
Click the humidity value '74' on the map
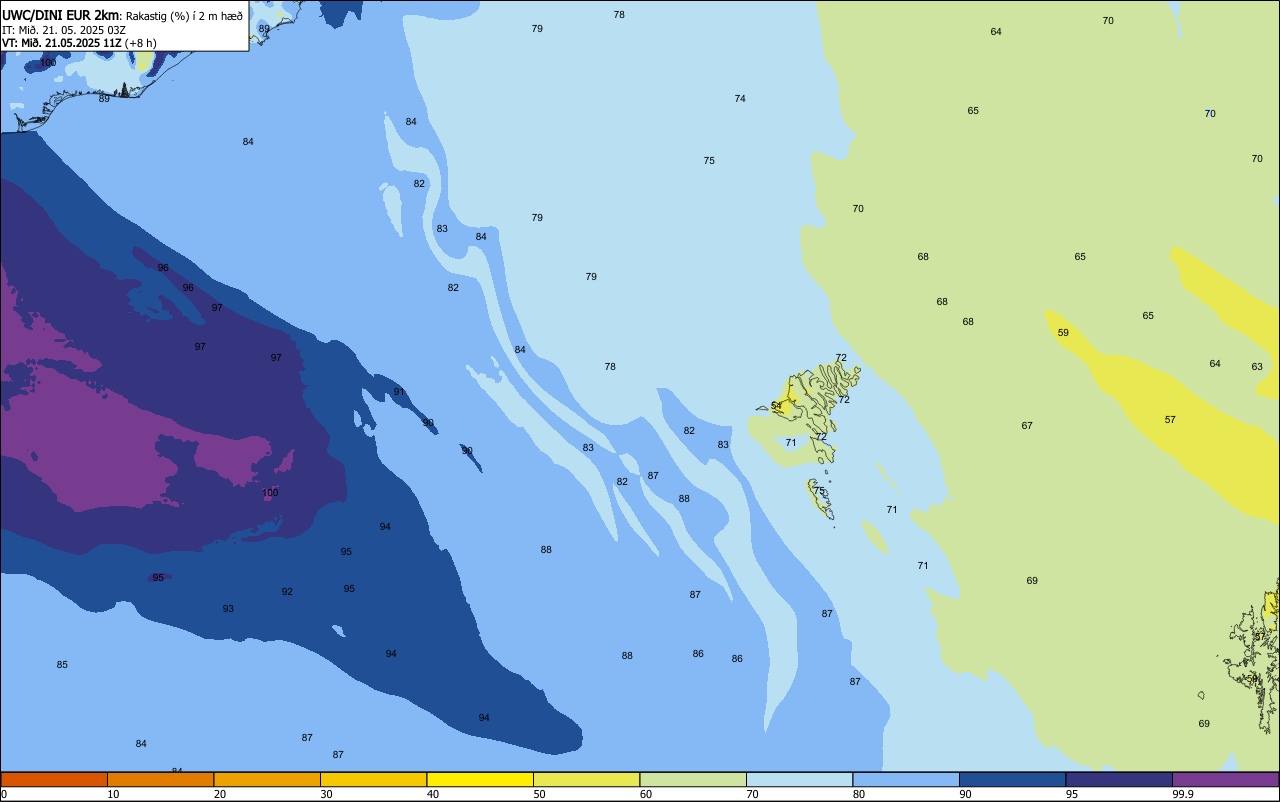[x=740, y=99]
